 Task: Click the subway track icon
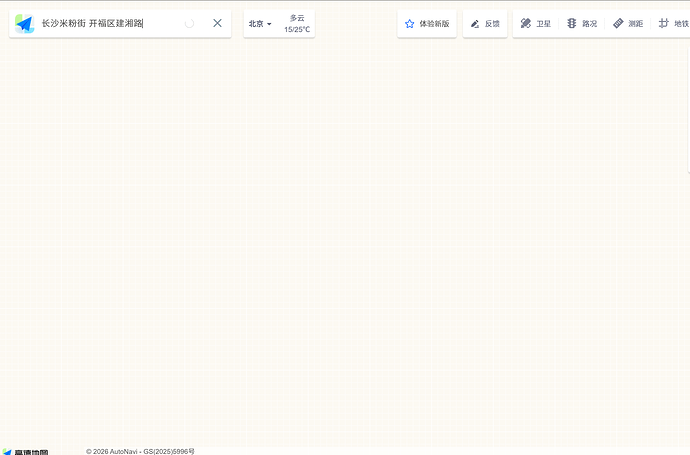pyautogui.click(x=664, y=23)
